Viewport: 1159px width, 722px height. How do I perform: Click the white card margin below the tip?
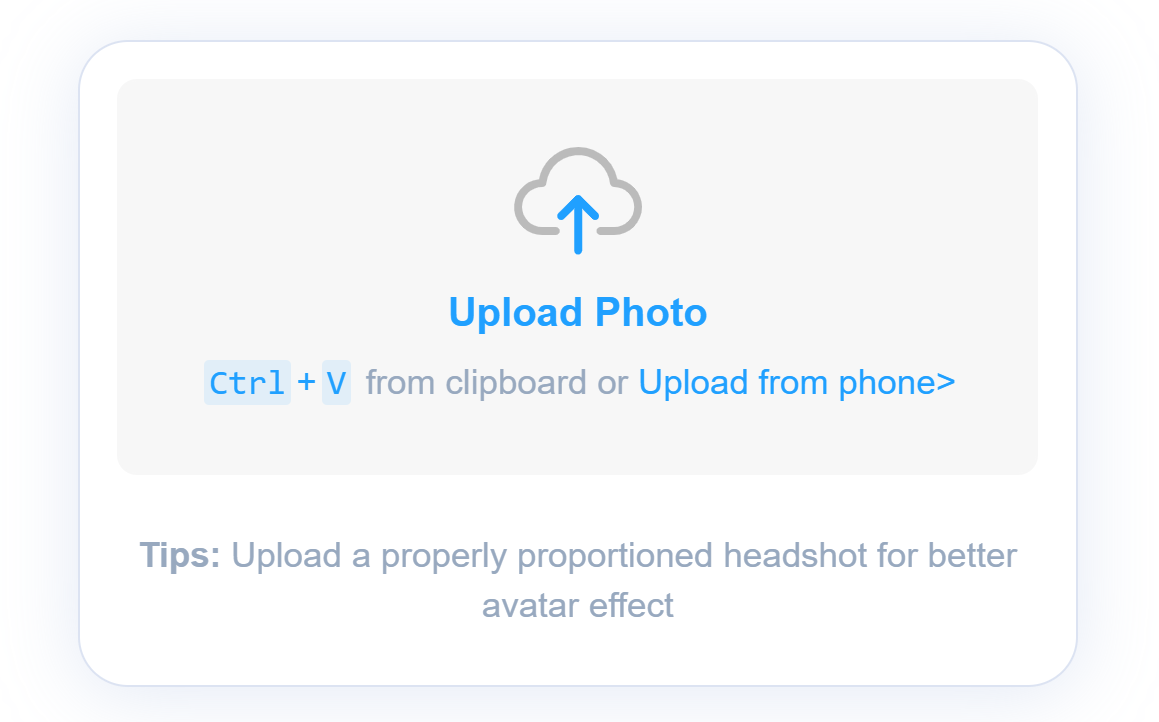point(578,655)
